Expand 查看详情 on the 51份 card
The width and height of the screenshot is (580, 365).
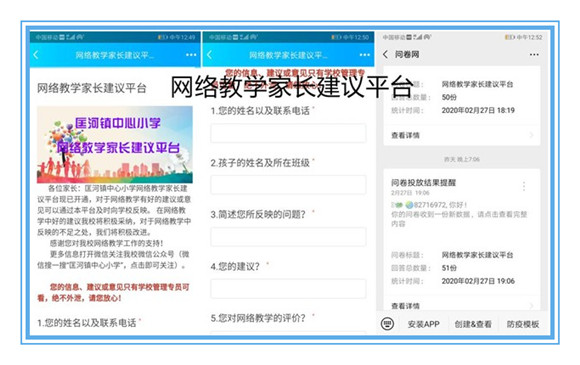tap(461, 305)
